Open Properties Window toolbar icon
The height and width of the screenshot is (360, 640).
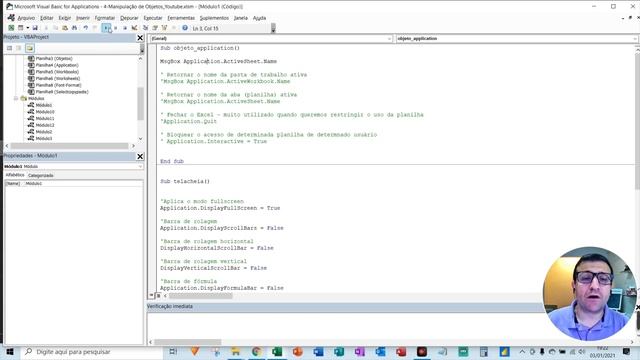coord(155,28)
